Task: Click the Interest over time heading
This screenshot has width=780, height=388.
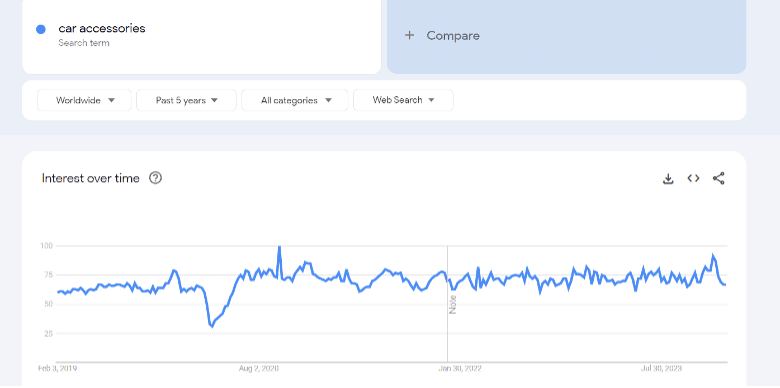Action: [91, 178]
